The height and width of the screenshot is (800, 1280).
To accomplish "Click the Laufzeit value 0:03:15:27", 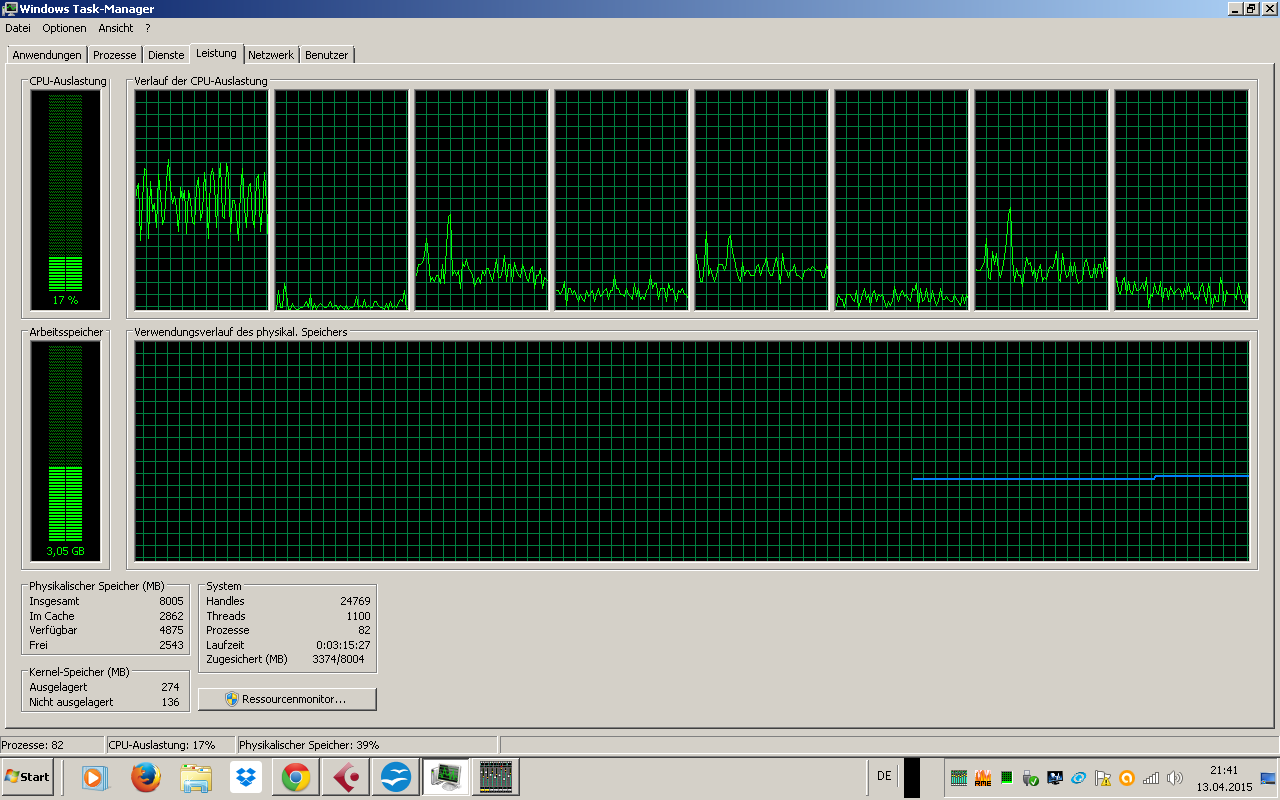I will tap(343, 645).
